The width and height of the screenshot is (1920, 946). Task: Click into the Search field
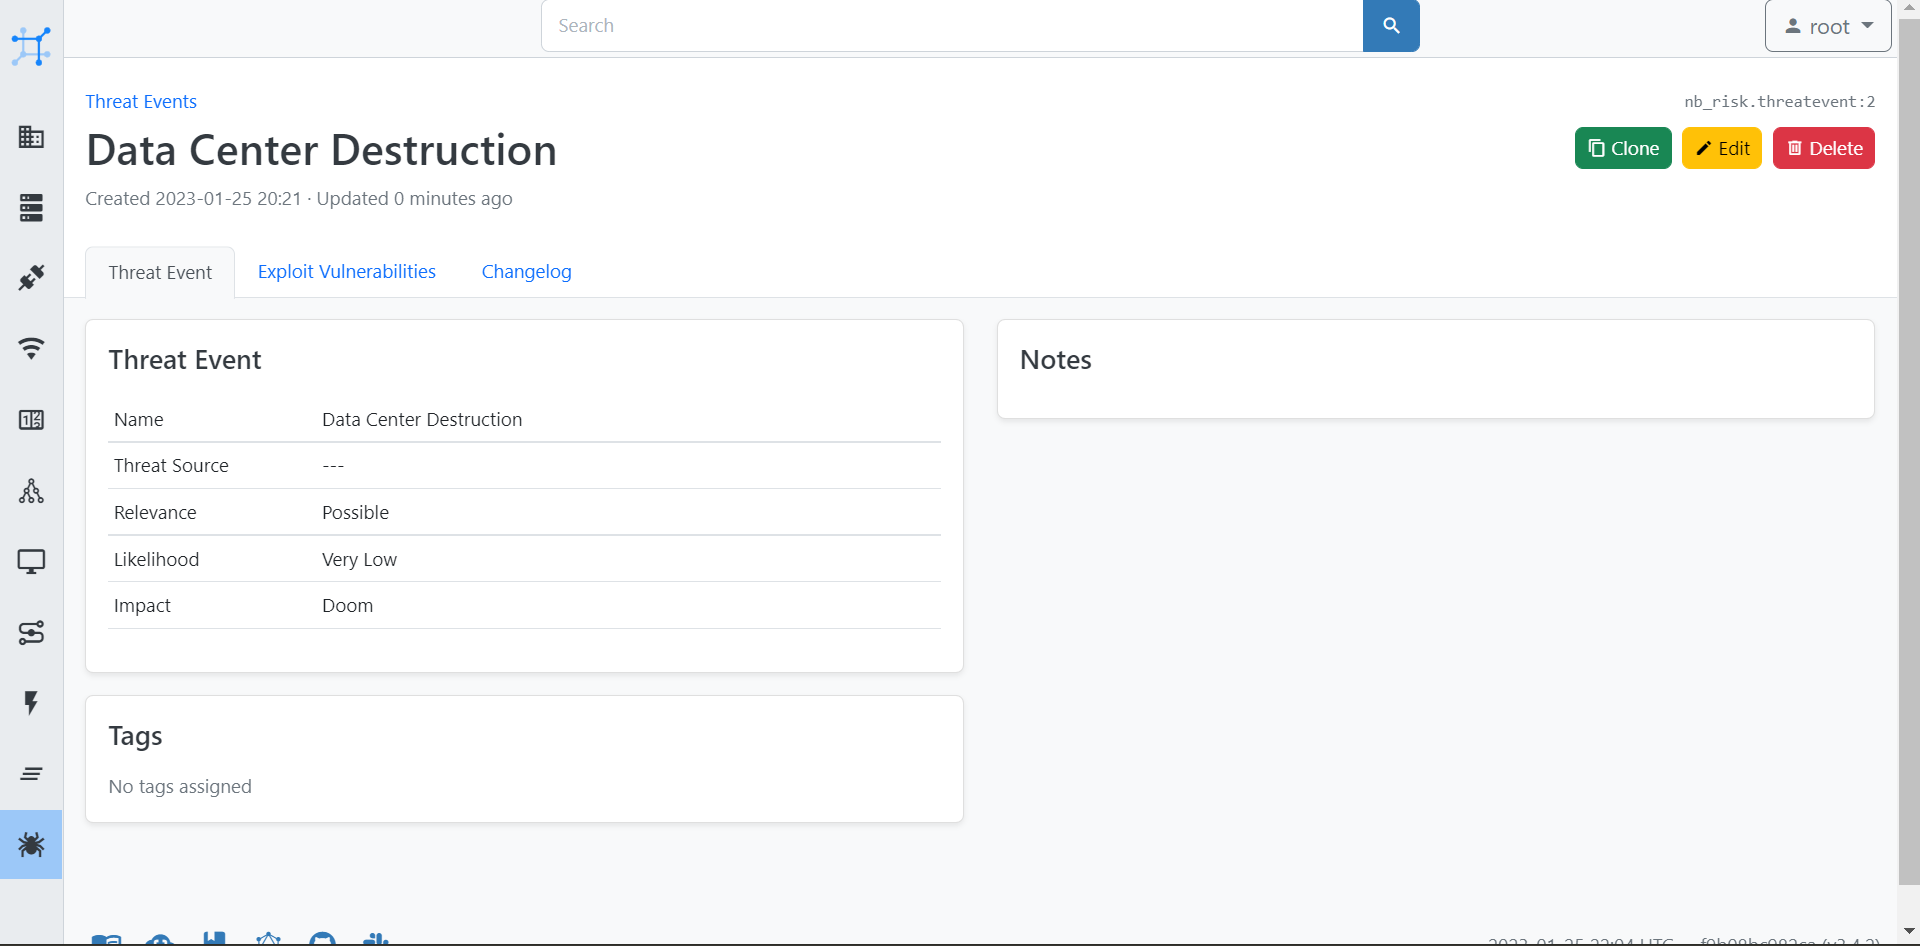point(952,26)
